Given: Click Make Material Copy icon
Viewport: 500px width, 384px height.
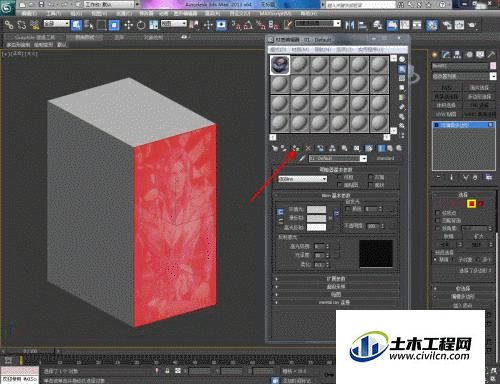Looking at the screenshot, I should coord(320,148).
